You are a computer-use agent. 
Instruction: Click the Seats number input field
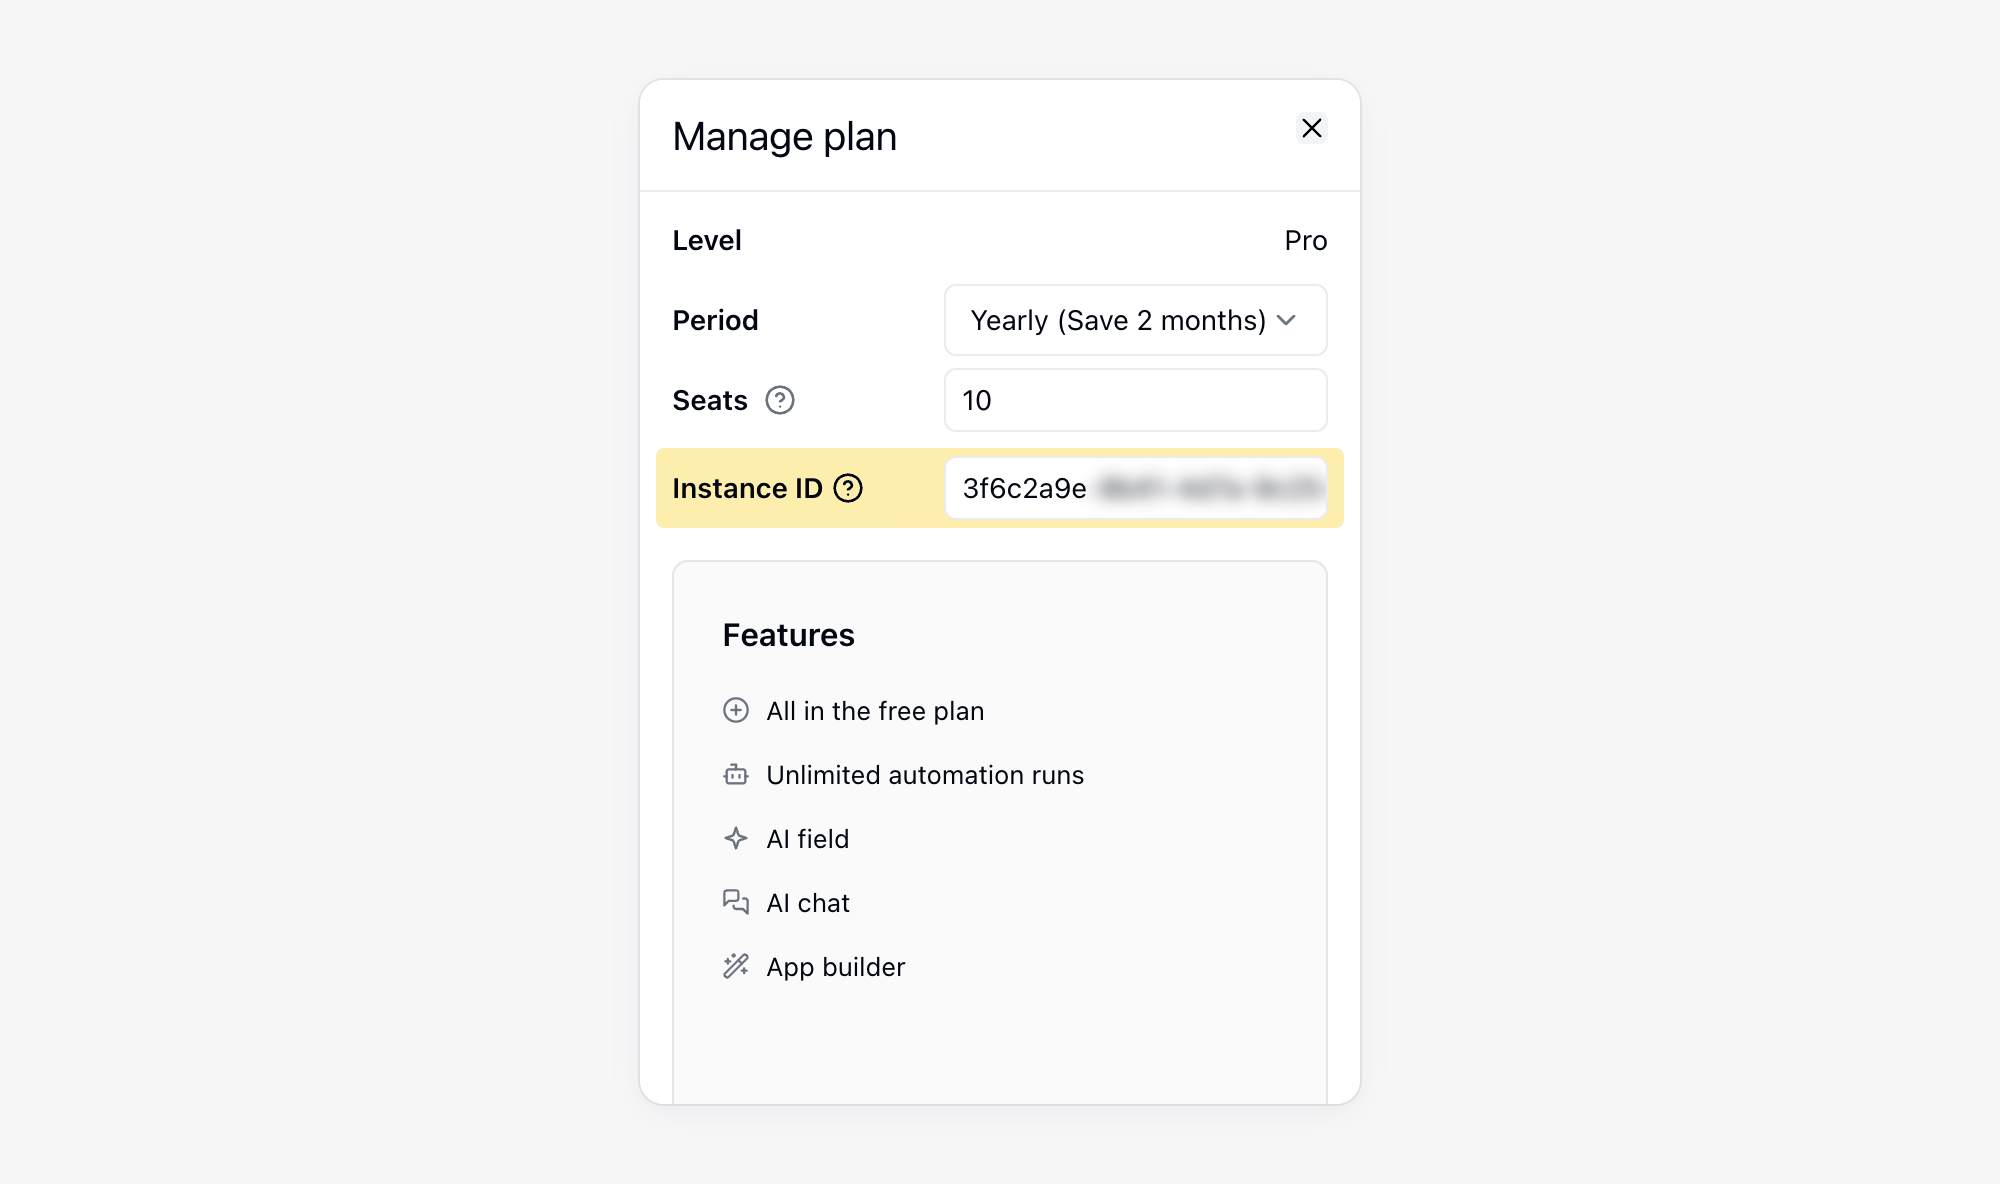point(1135,400)
